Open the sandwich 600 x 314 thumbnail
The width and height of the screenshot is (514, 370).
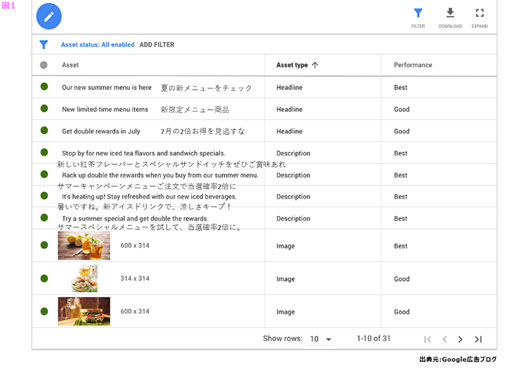pos(84,311)
